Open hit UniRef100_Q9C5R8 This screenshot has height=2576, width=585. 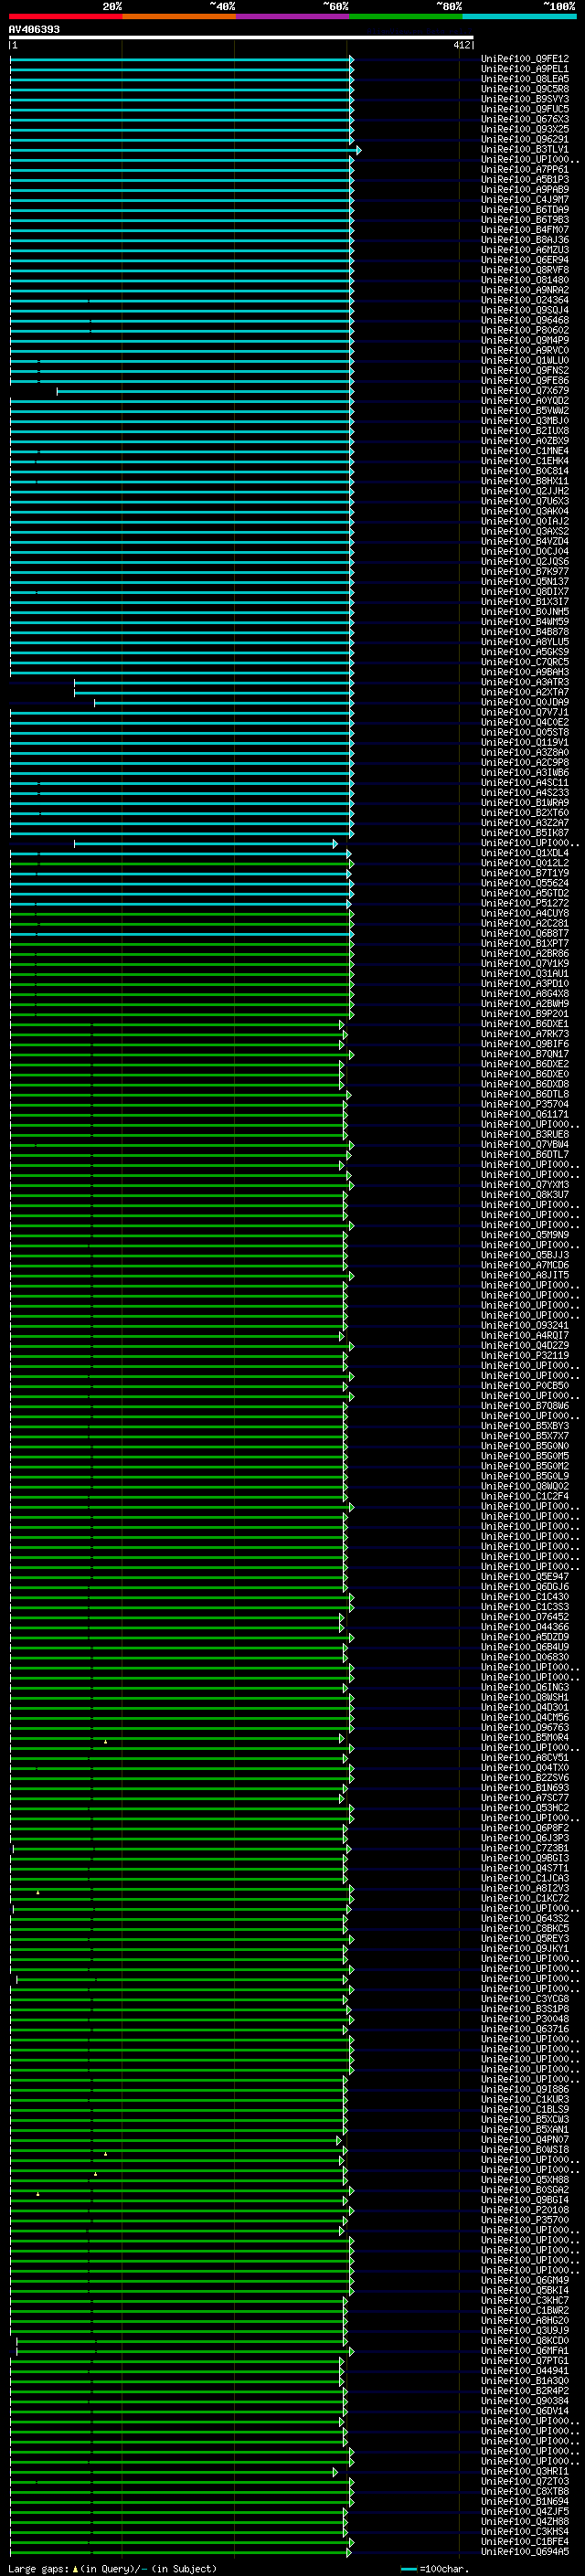click(x=525, y=89)
